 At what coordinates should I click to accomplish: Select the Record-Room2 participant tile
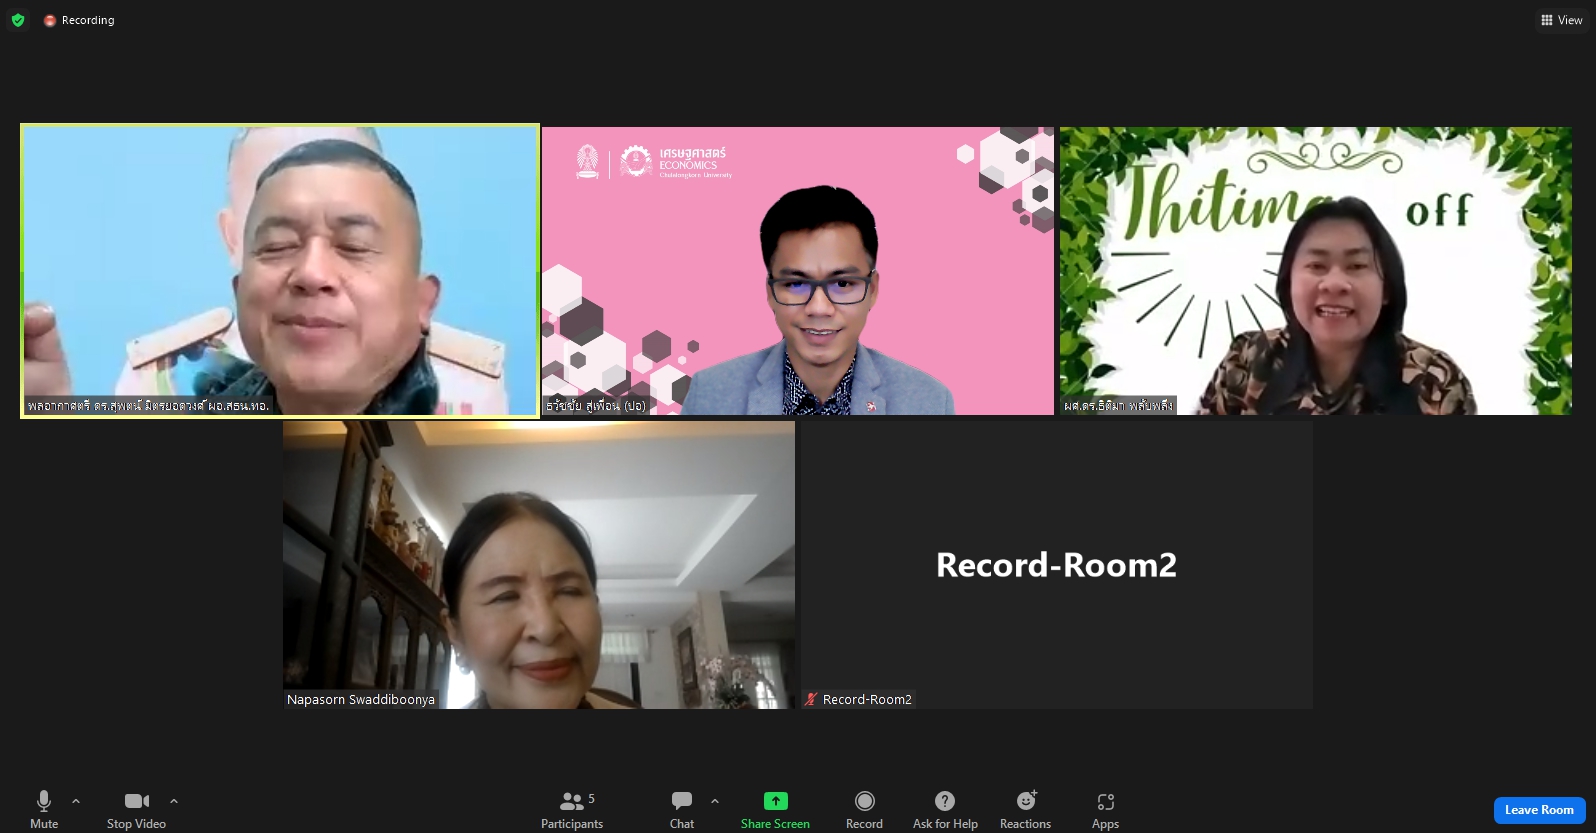(1056, 565)
